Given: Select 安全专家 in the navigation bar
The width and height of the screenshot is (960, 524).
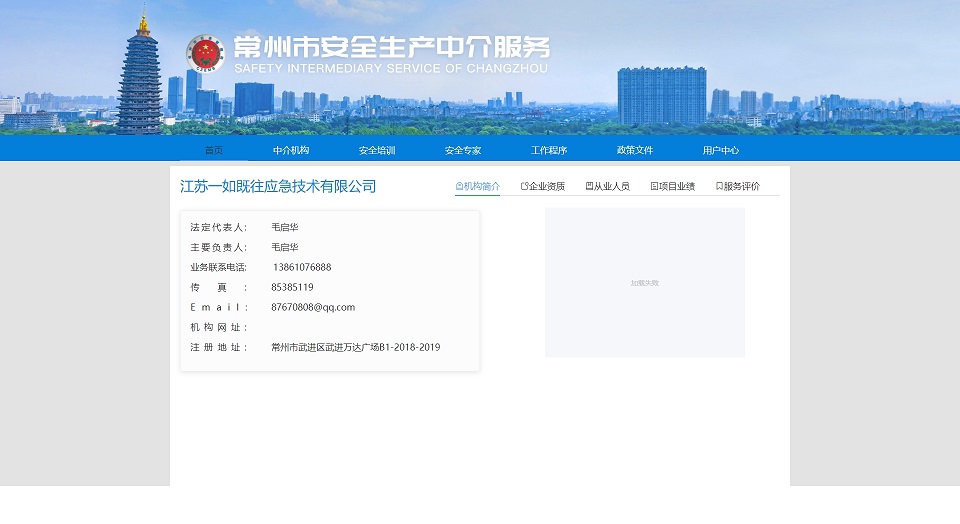Looking at the screenshot, I should coord(463,150).
